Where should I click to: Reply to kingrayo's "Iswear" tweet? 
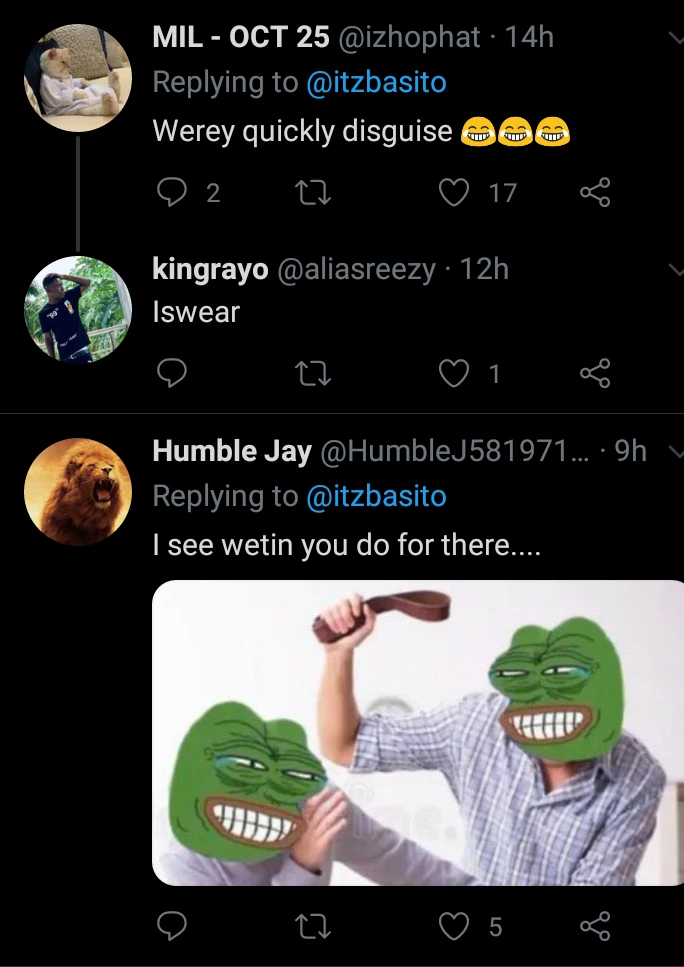click(x=172, y=373)
